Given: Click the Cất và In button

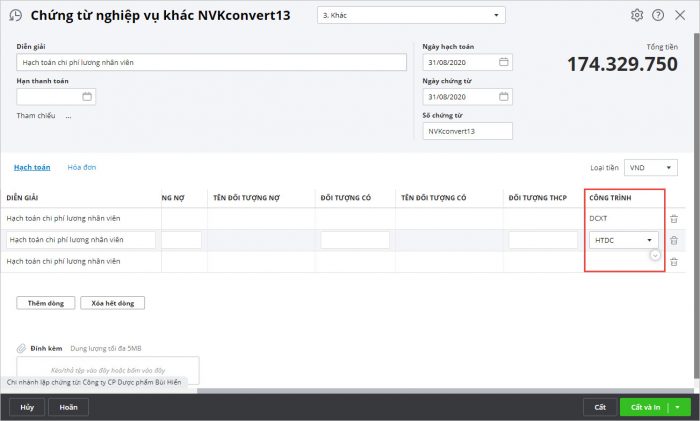Looking at the screenshot, I should tap(645, 407).
